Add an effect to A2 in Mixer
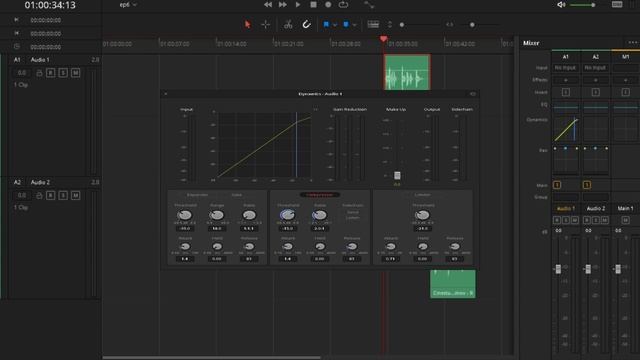The width and height of the screenshot is (640, 360). tap(596, 80)
